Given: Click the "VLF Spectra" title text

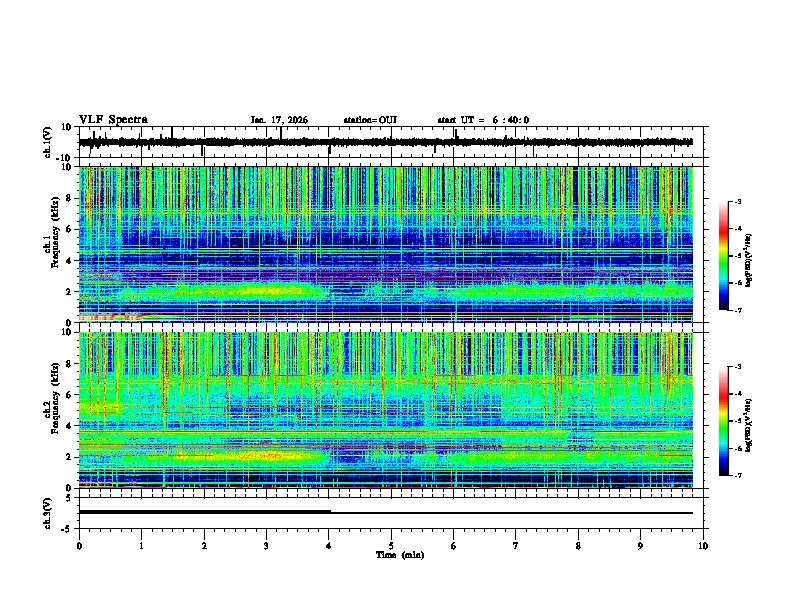Looking at the screenshot, I should pos(113,119).
